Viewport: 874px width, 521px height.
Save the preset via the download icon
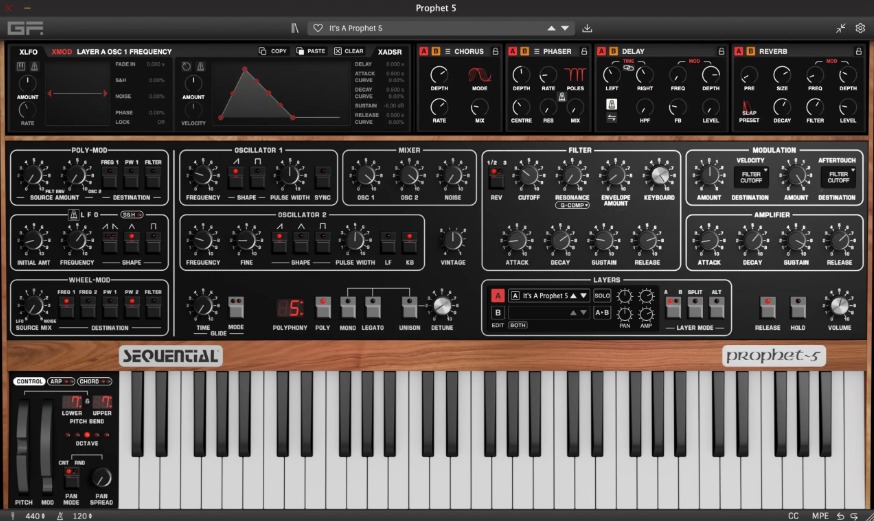coord(587,28)
